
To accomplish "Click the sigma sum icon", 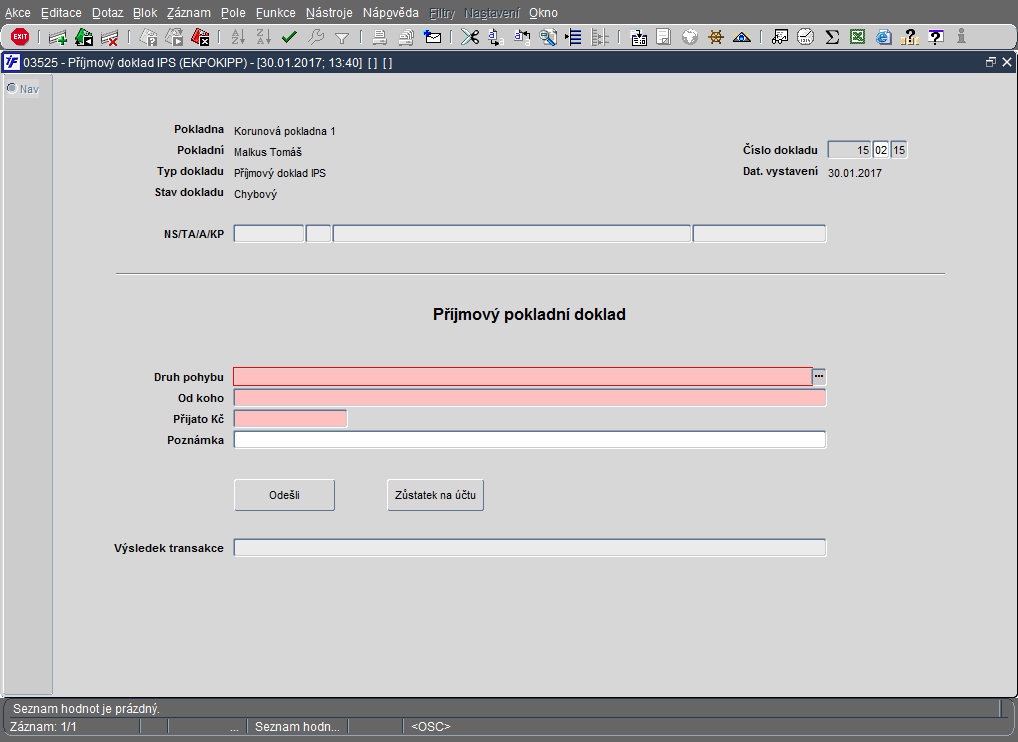I will tap(832, 38).
